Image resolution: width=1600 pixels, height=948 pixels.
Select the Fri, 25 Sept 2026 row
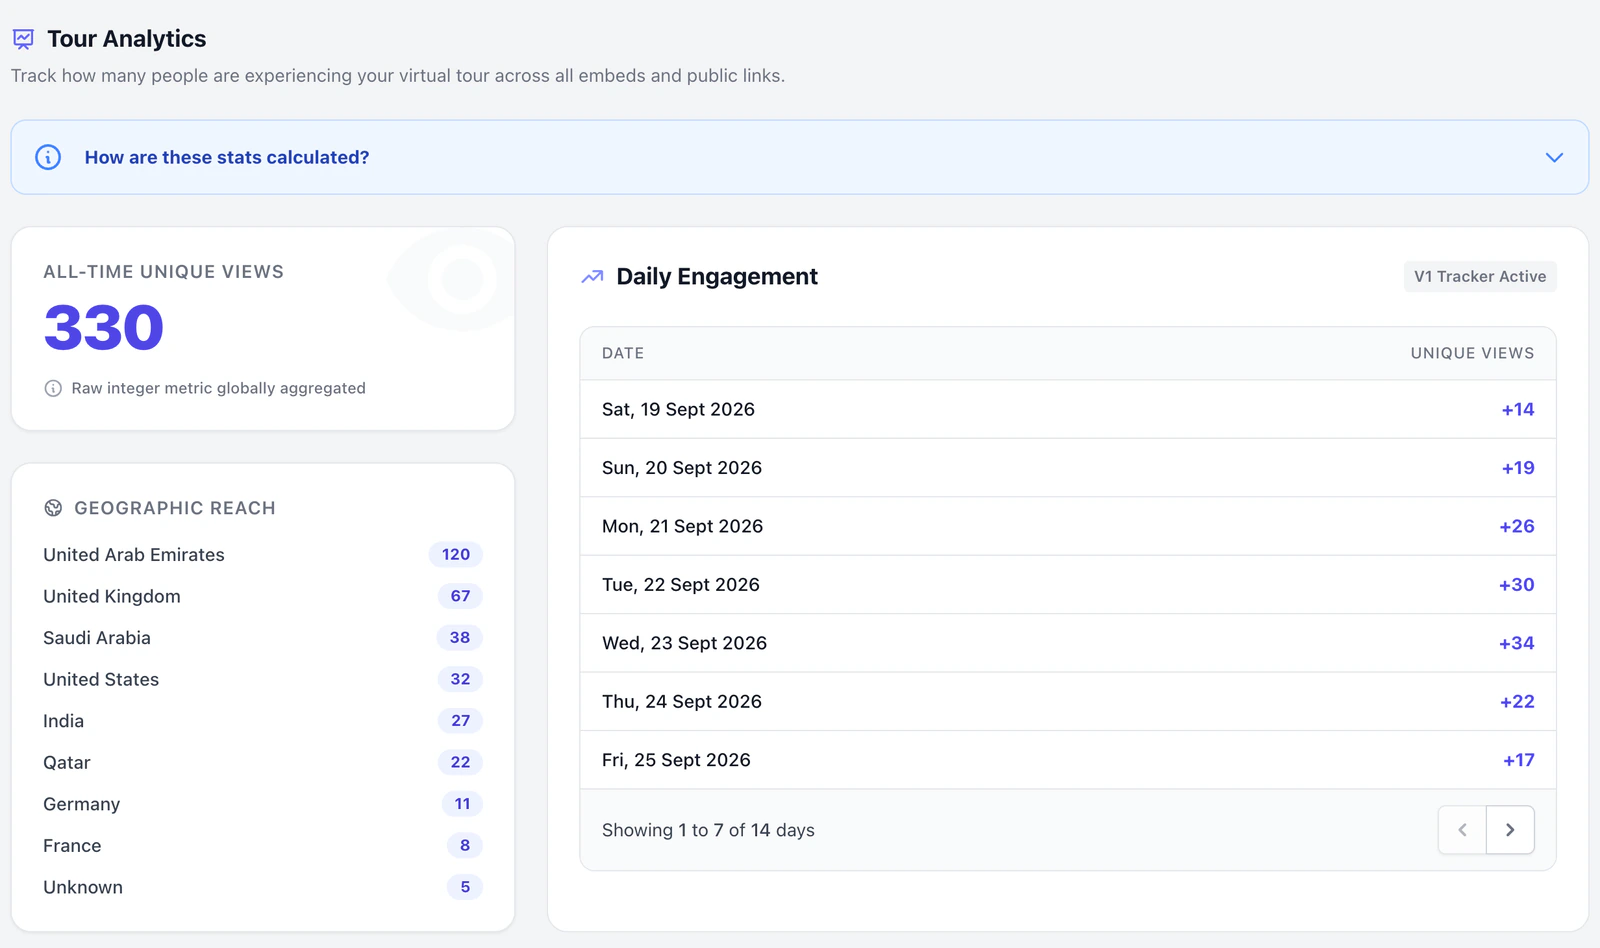coord(1068,760)
